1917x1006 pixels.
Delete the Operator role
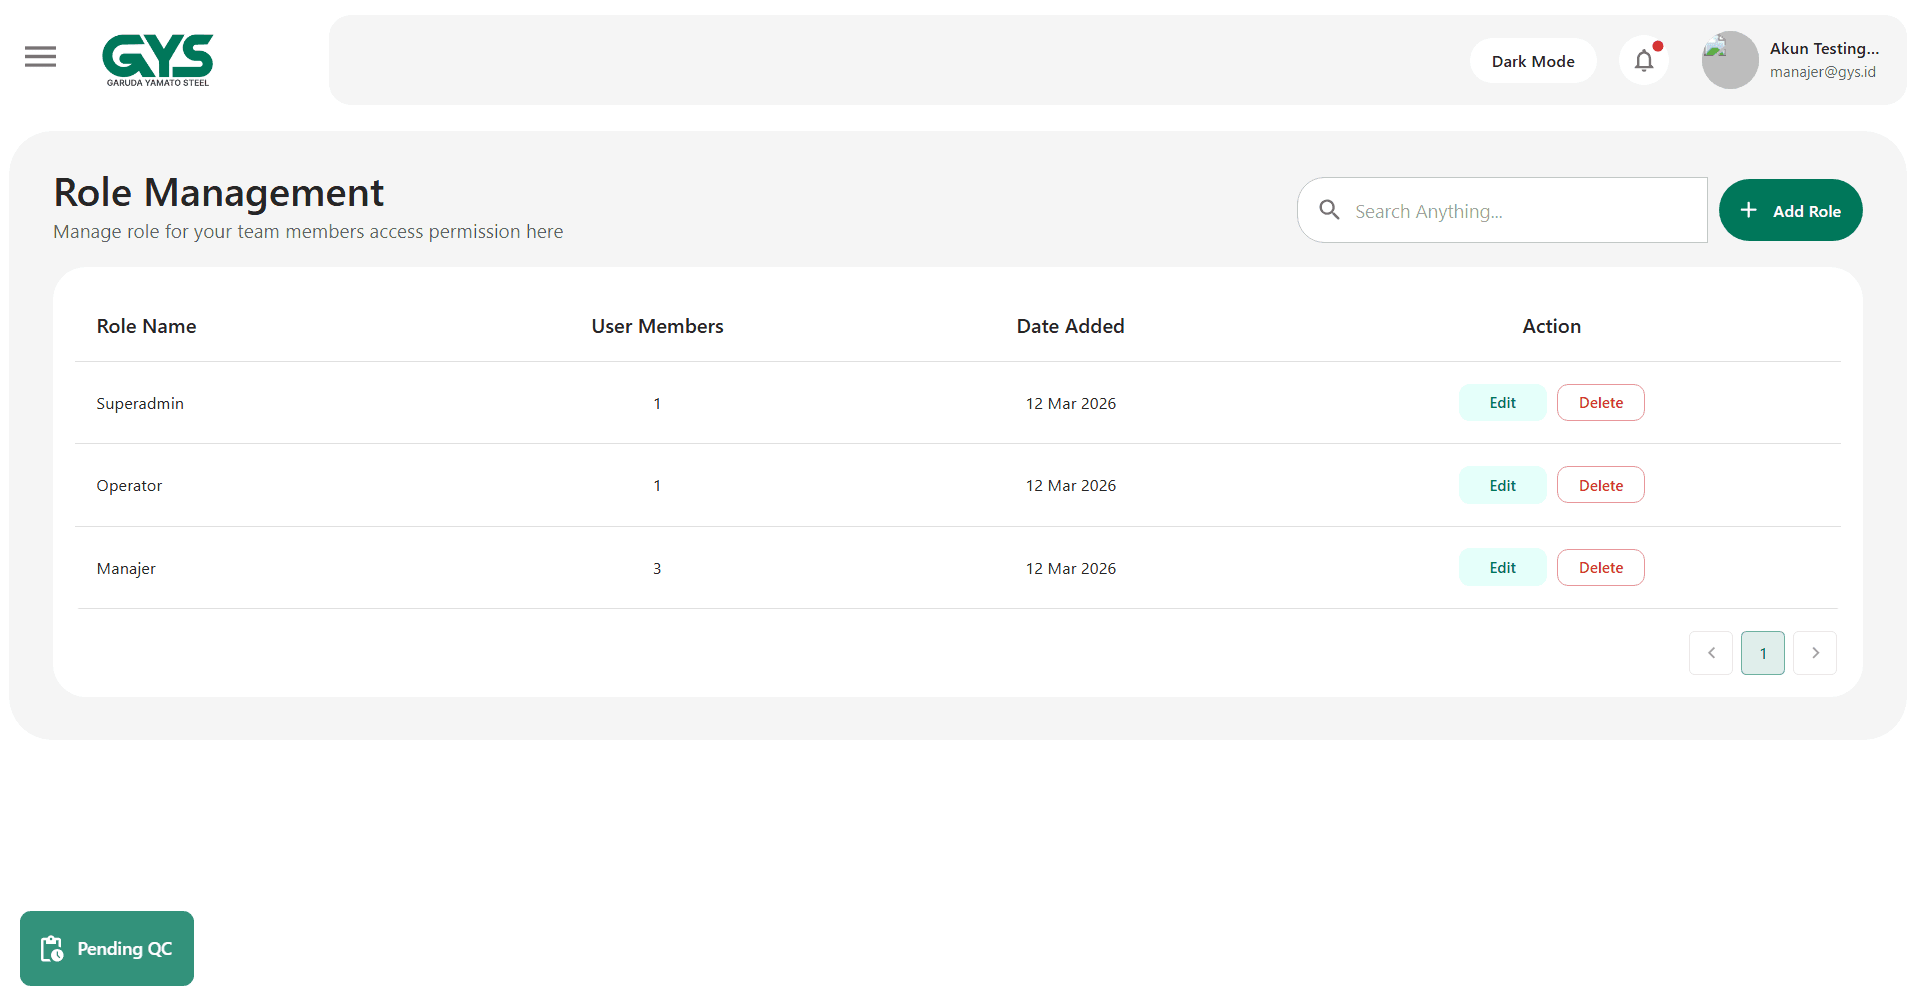(x=1600, y=485)
